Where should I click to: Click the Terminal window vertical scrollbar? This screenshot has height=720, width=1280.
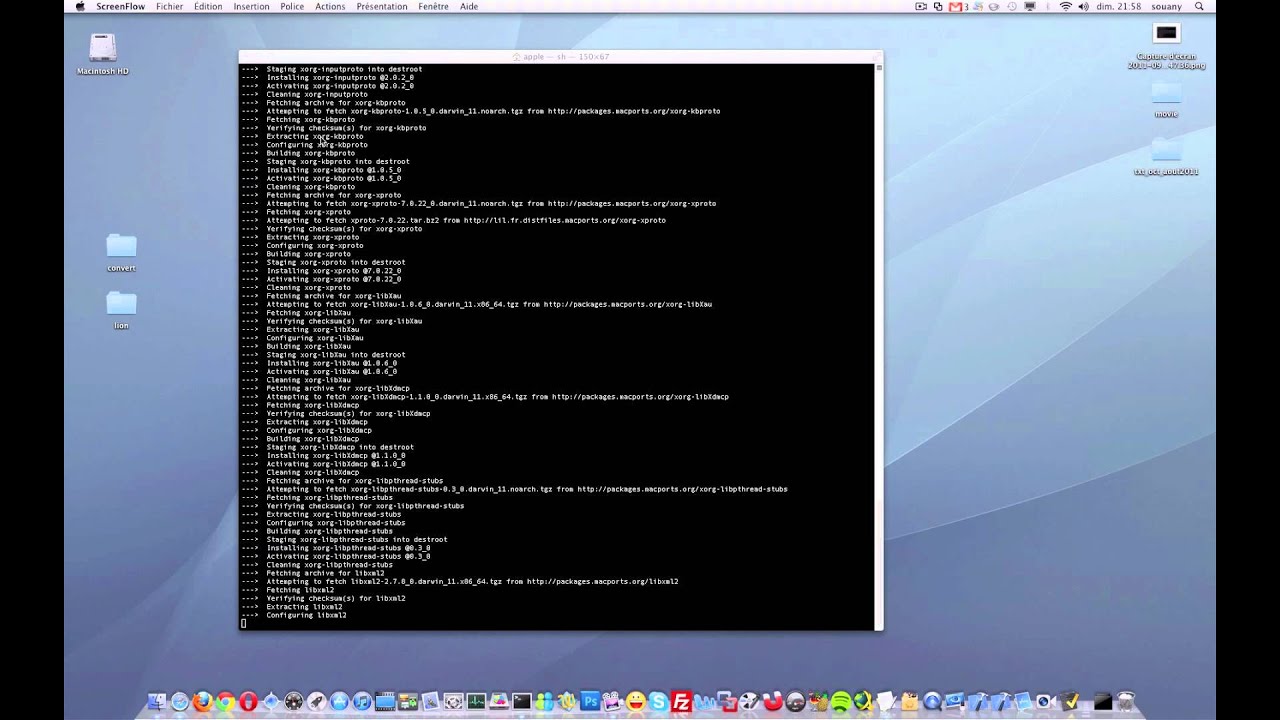(x=879, y=345)
